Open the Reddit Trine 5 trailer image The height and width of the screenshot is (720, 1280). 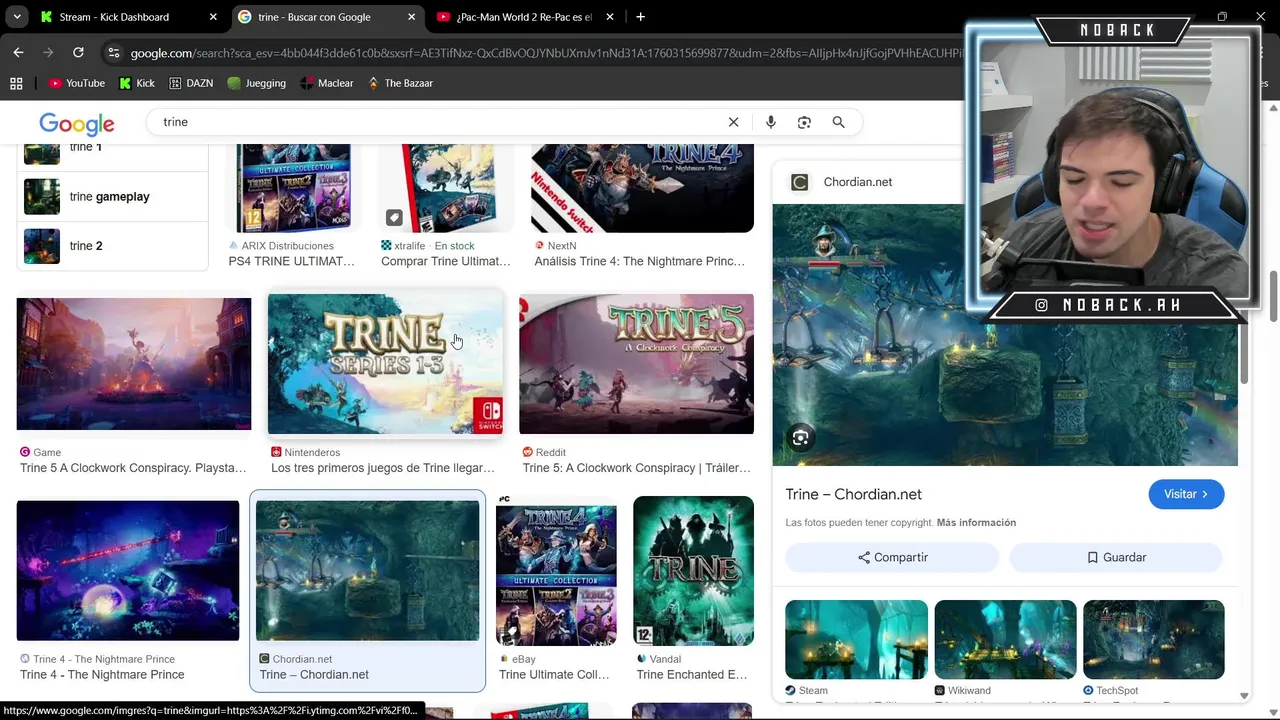coord(636,364)
